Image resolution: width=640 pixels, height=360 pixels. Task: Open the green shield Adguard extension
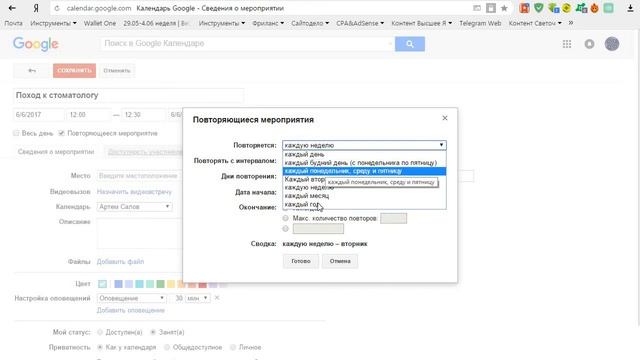click(x=539, y=8)
